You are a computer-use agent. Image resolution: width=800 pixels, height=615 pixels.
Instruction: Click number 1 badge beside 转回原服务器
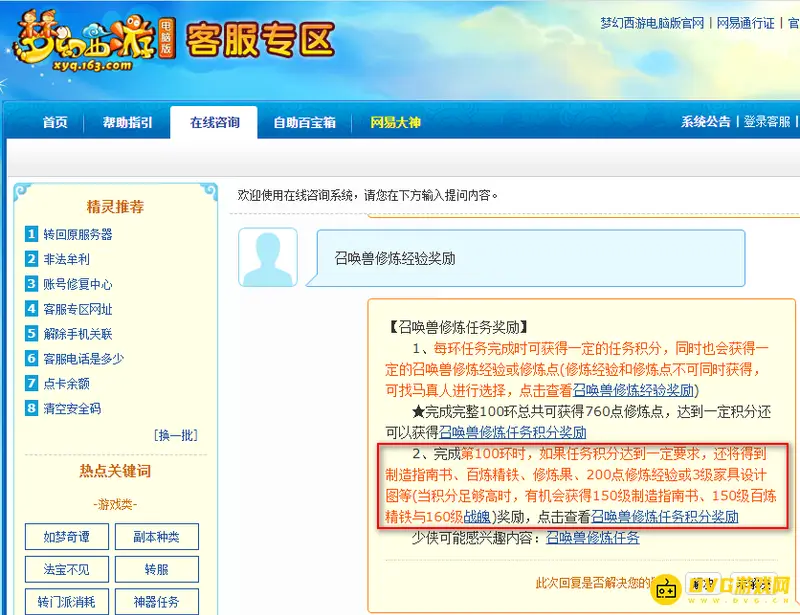coord(31,234)
